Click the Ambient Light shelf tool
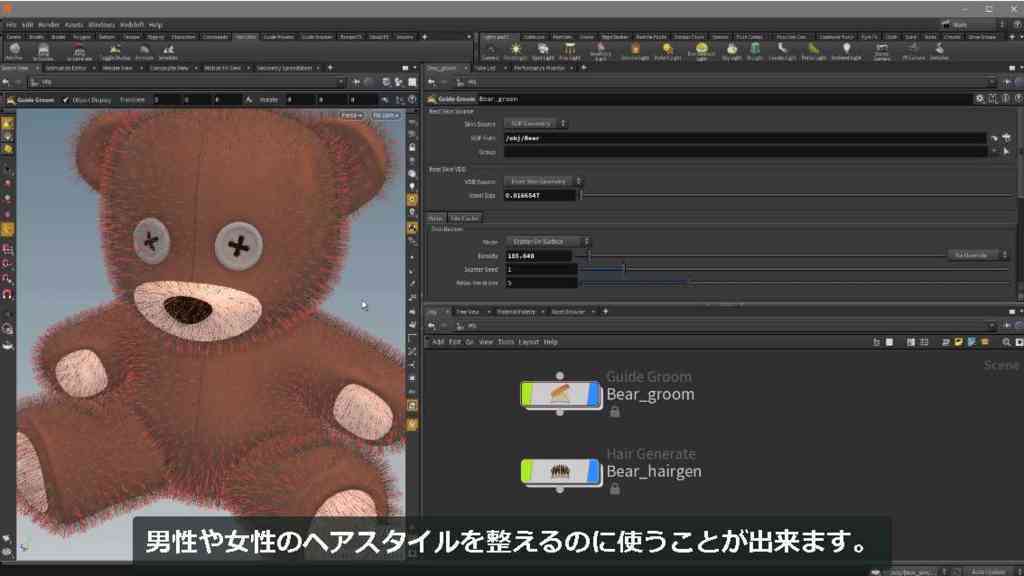1024x576 pixels. point(846,51)
